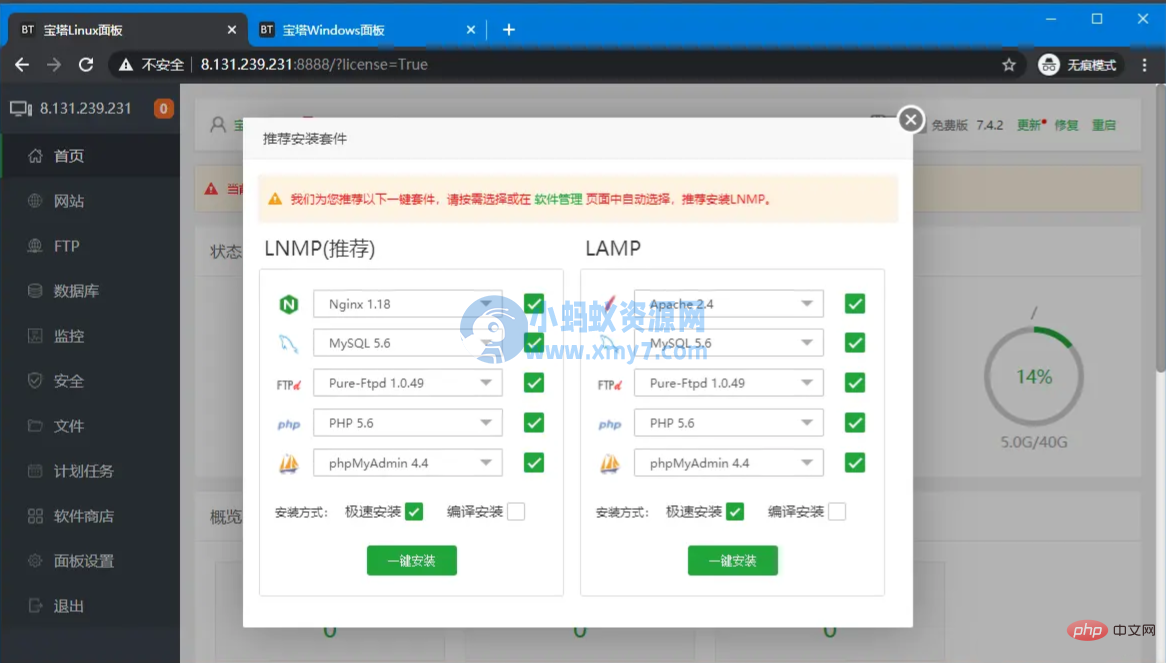Go back to previous browser page
Image resolution: width=1166 pixels, height=663 pixels.
click(22, 65)
